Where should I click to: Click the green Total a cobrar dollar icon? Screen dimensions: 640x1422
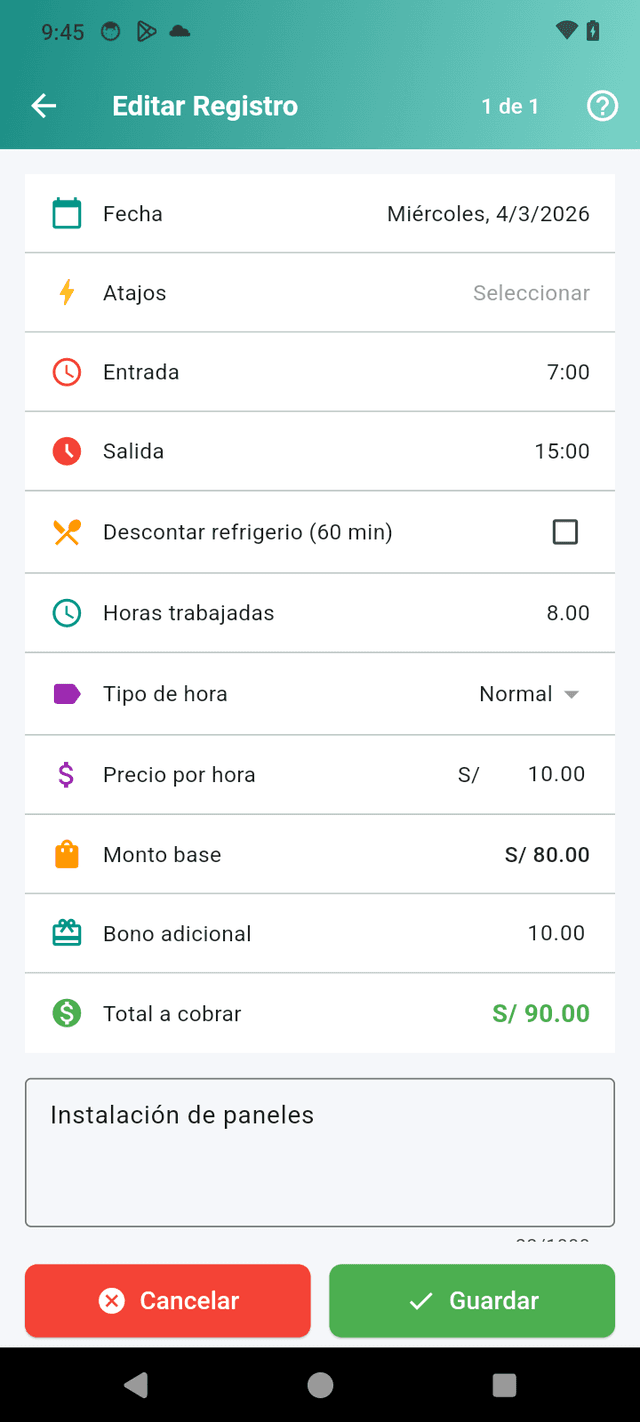(66, 1013)
